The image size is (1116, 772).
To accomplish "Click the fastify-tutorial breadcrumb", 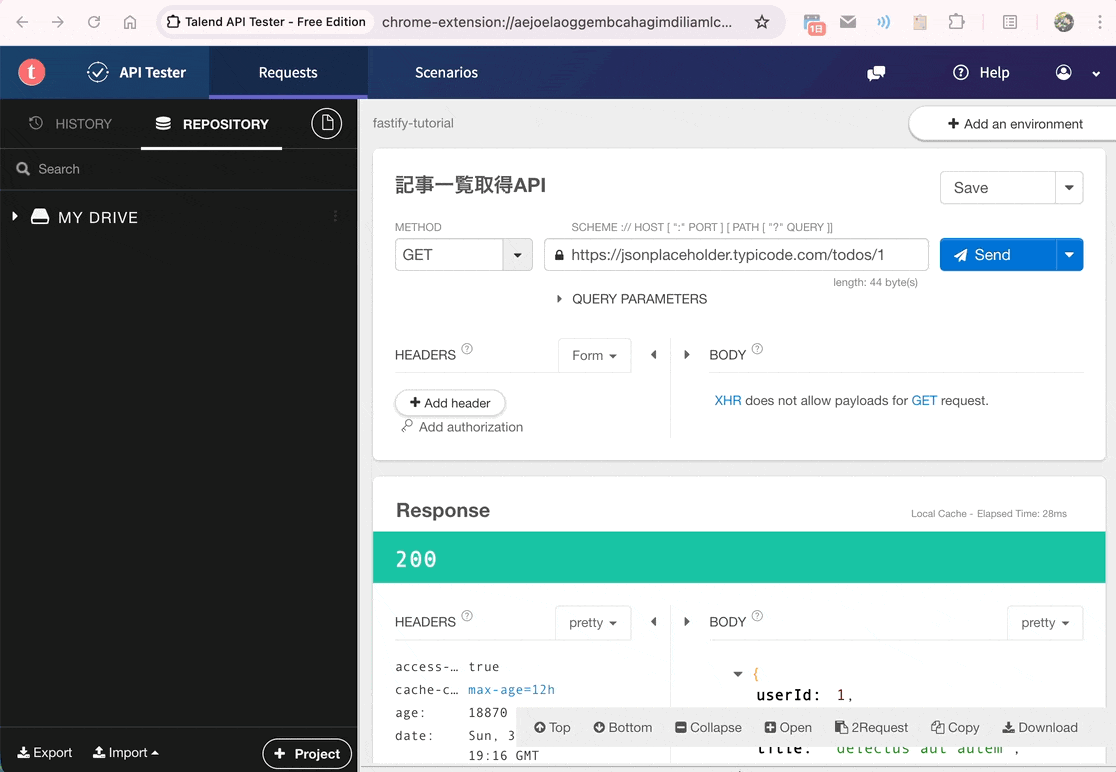I will point(413,123).
